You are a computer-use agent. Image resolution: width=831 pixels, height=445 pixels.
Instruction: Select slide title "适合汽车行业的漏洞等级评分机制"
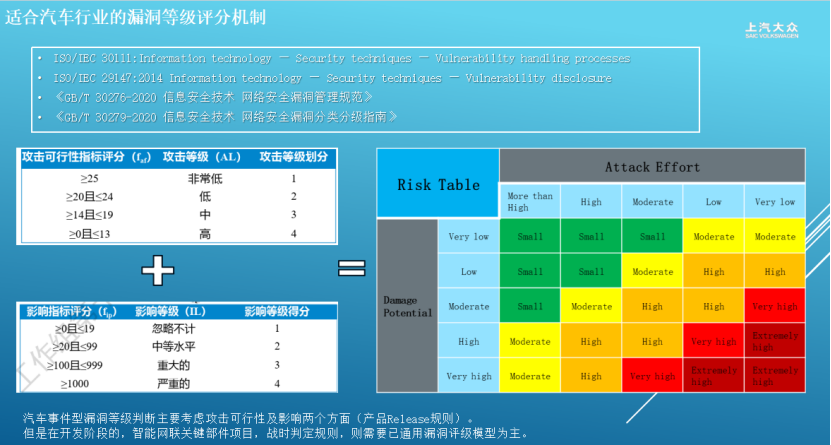pyautogui.click(x=136, y=16)
